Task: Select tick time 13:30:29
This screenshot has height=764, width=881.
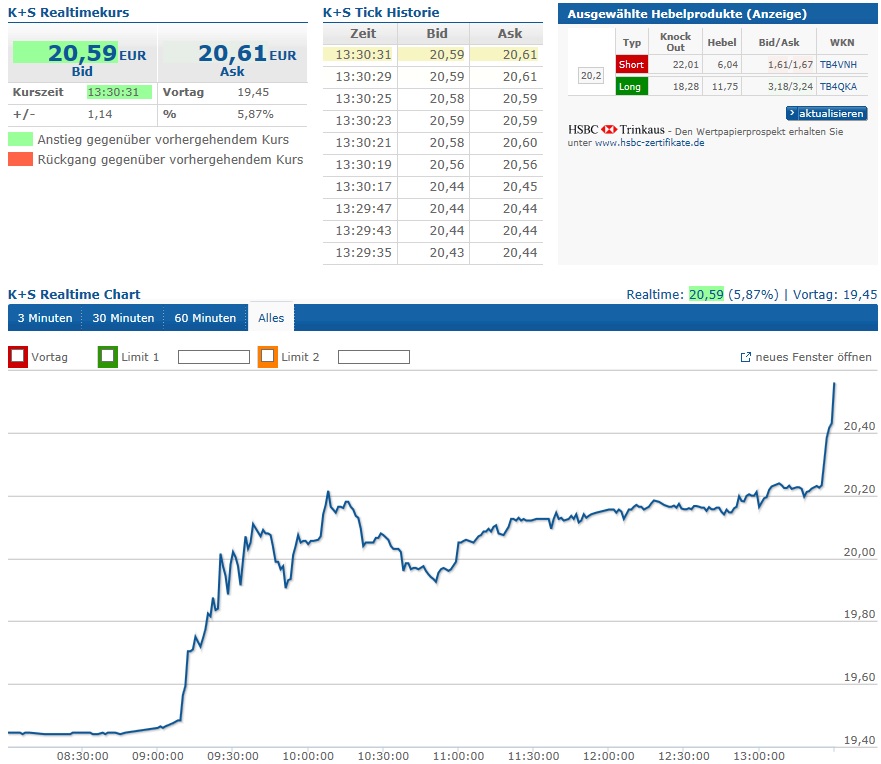Action: coord(363,77)
